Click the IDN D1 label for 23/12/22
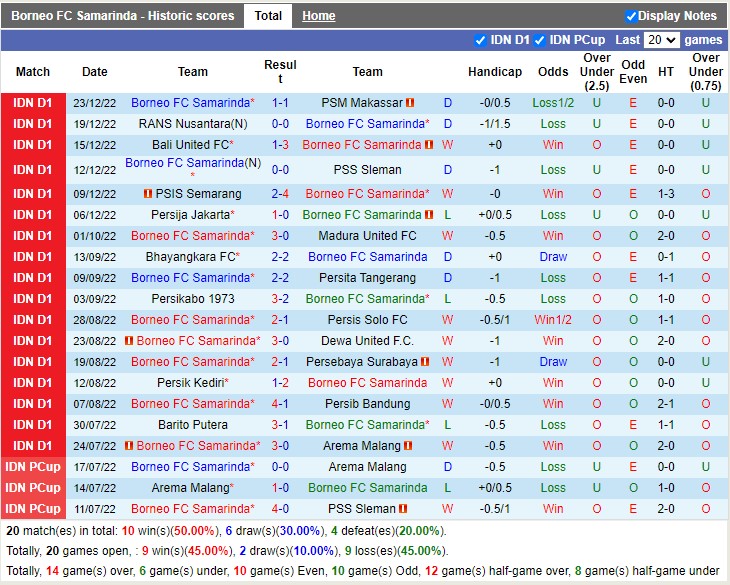Image resolution: width=730 pixels, height=585 pixels. point(33,103)
